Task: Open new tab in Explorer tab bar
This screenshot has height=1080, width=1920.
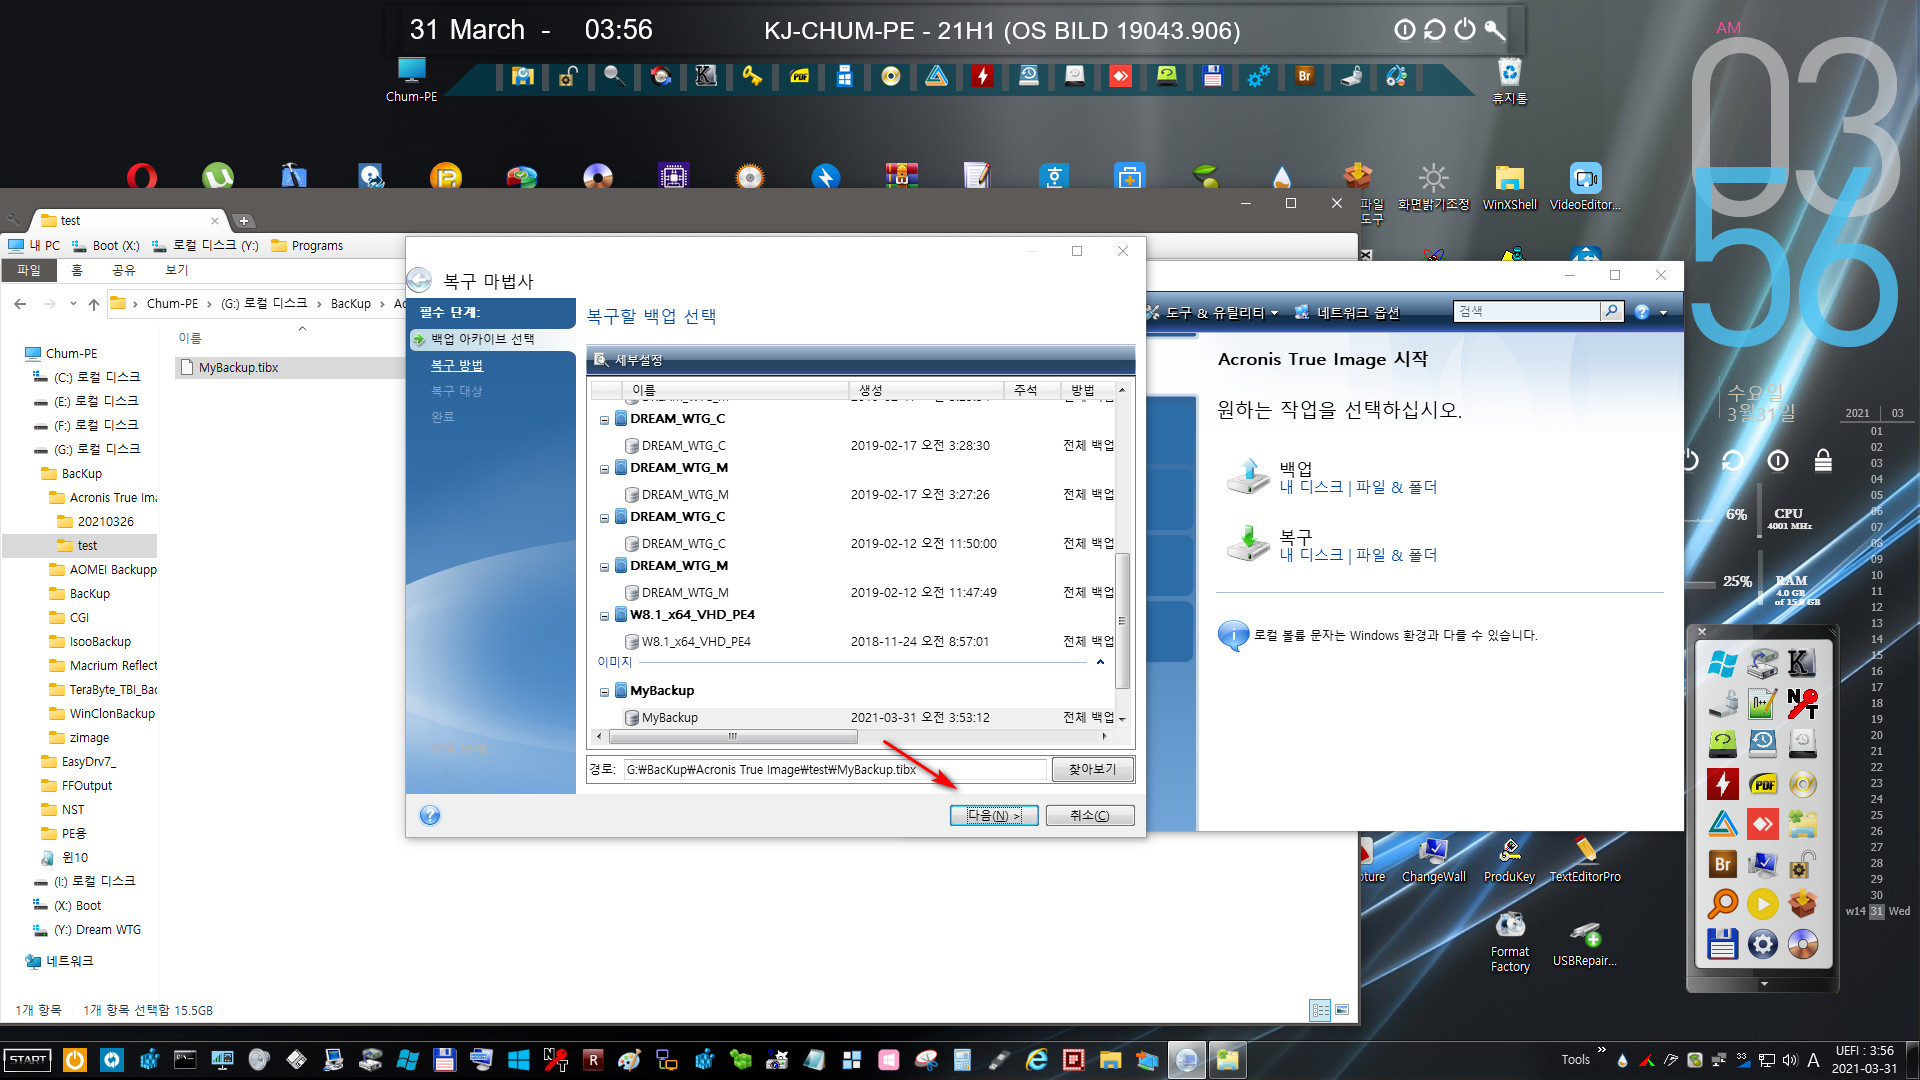Action: pyautogui.click(x=244, y=221)
